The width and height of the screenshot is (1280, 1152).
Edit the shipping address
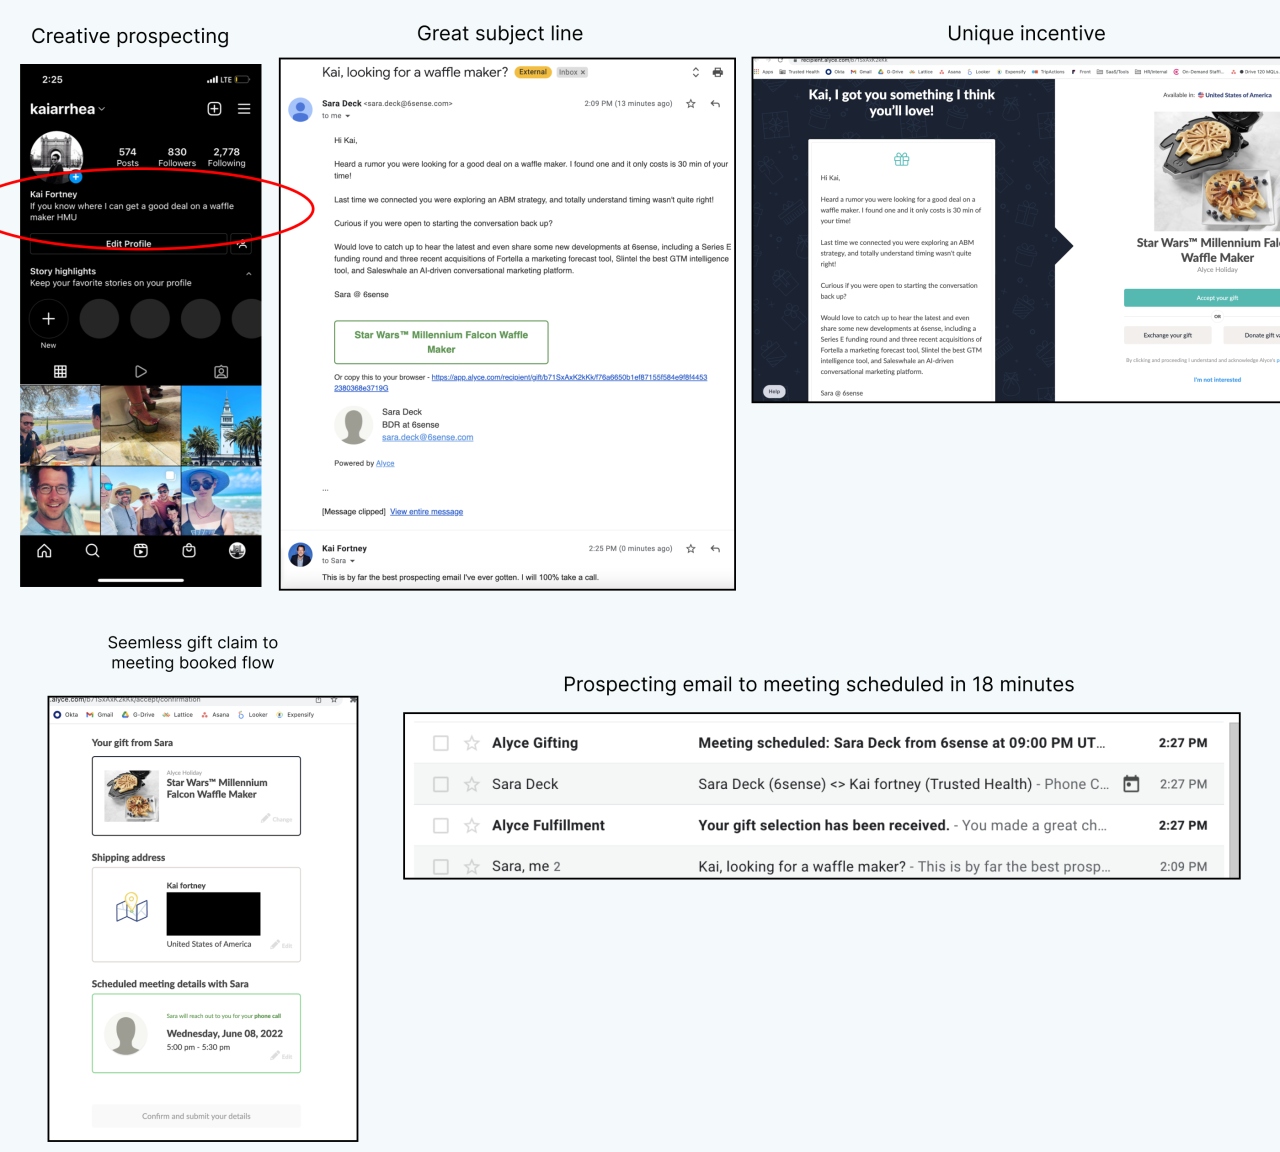[281, 945]
